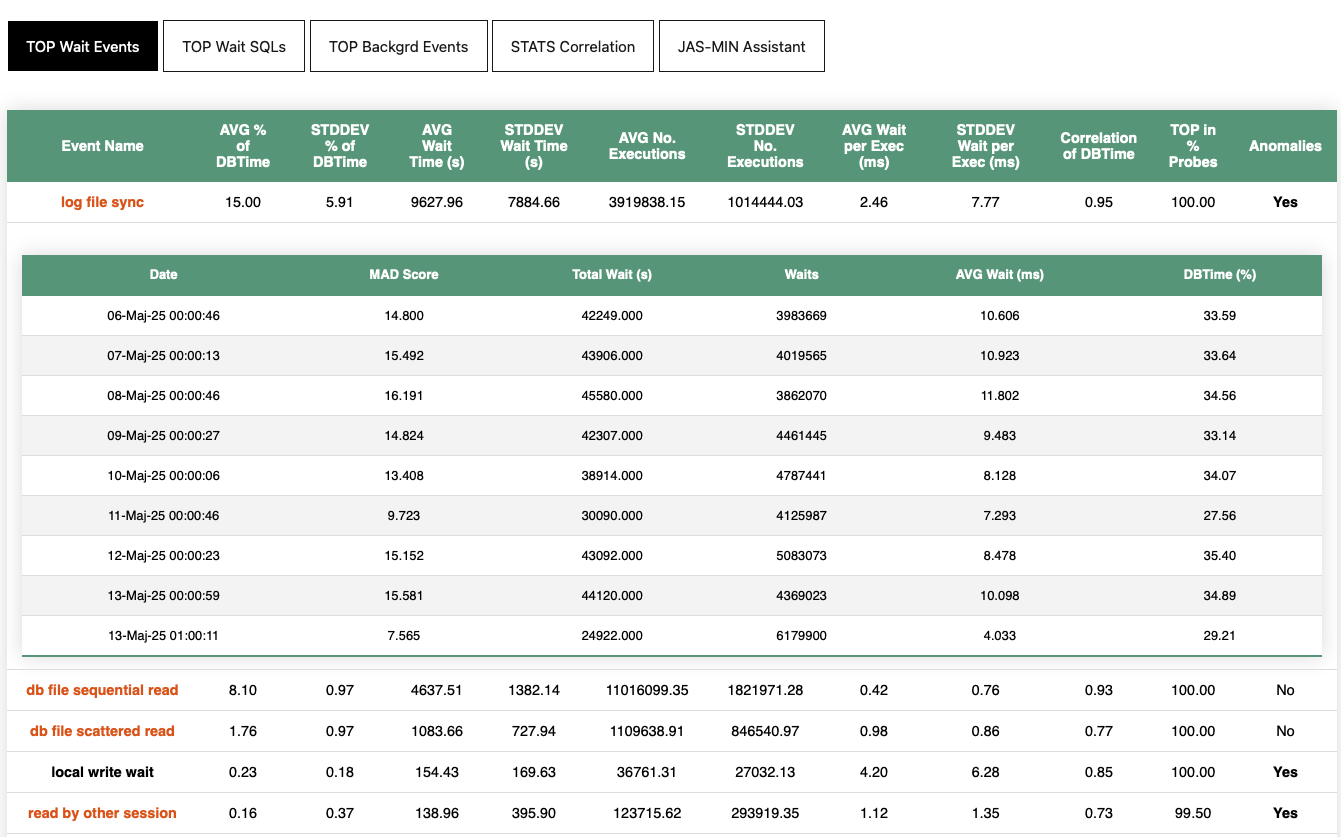Click correlation value 0.77
1341x837 pixels.
(x=1098, y=731)
